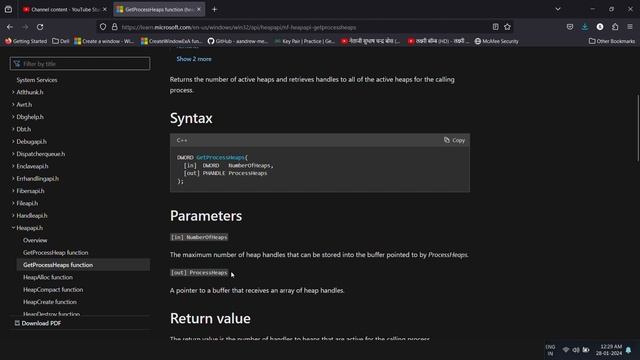The image size is (640, 360).
Task: Expand the Debugapi.h tree node
Action: [13, 142]
